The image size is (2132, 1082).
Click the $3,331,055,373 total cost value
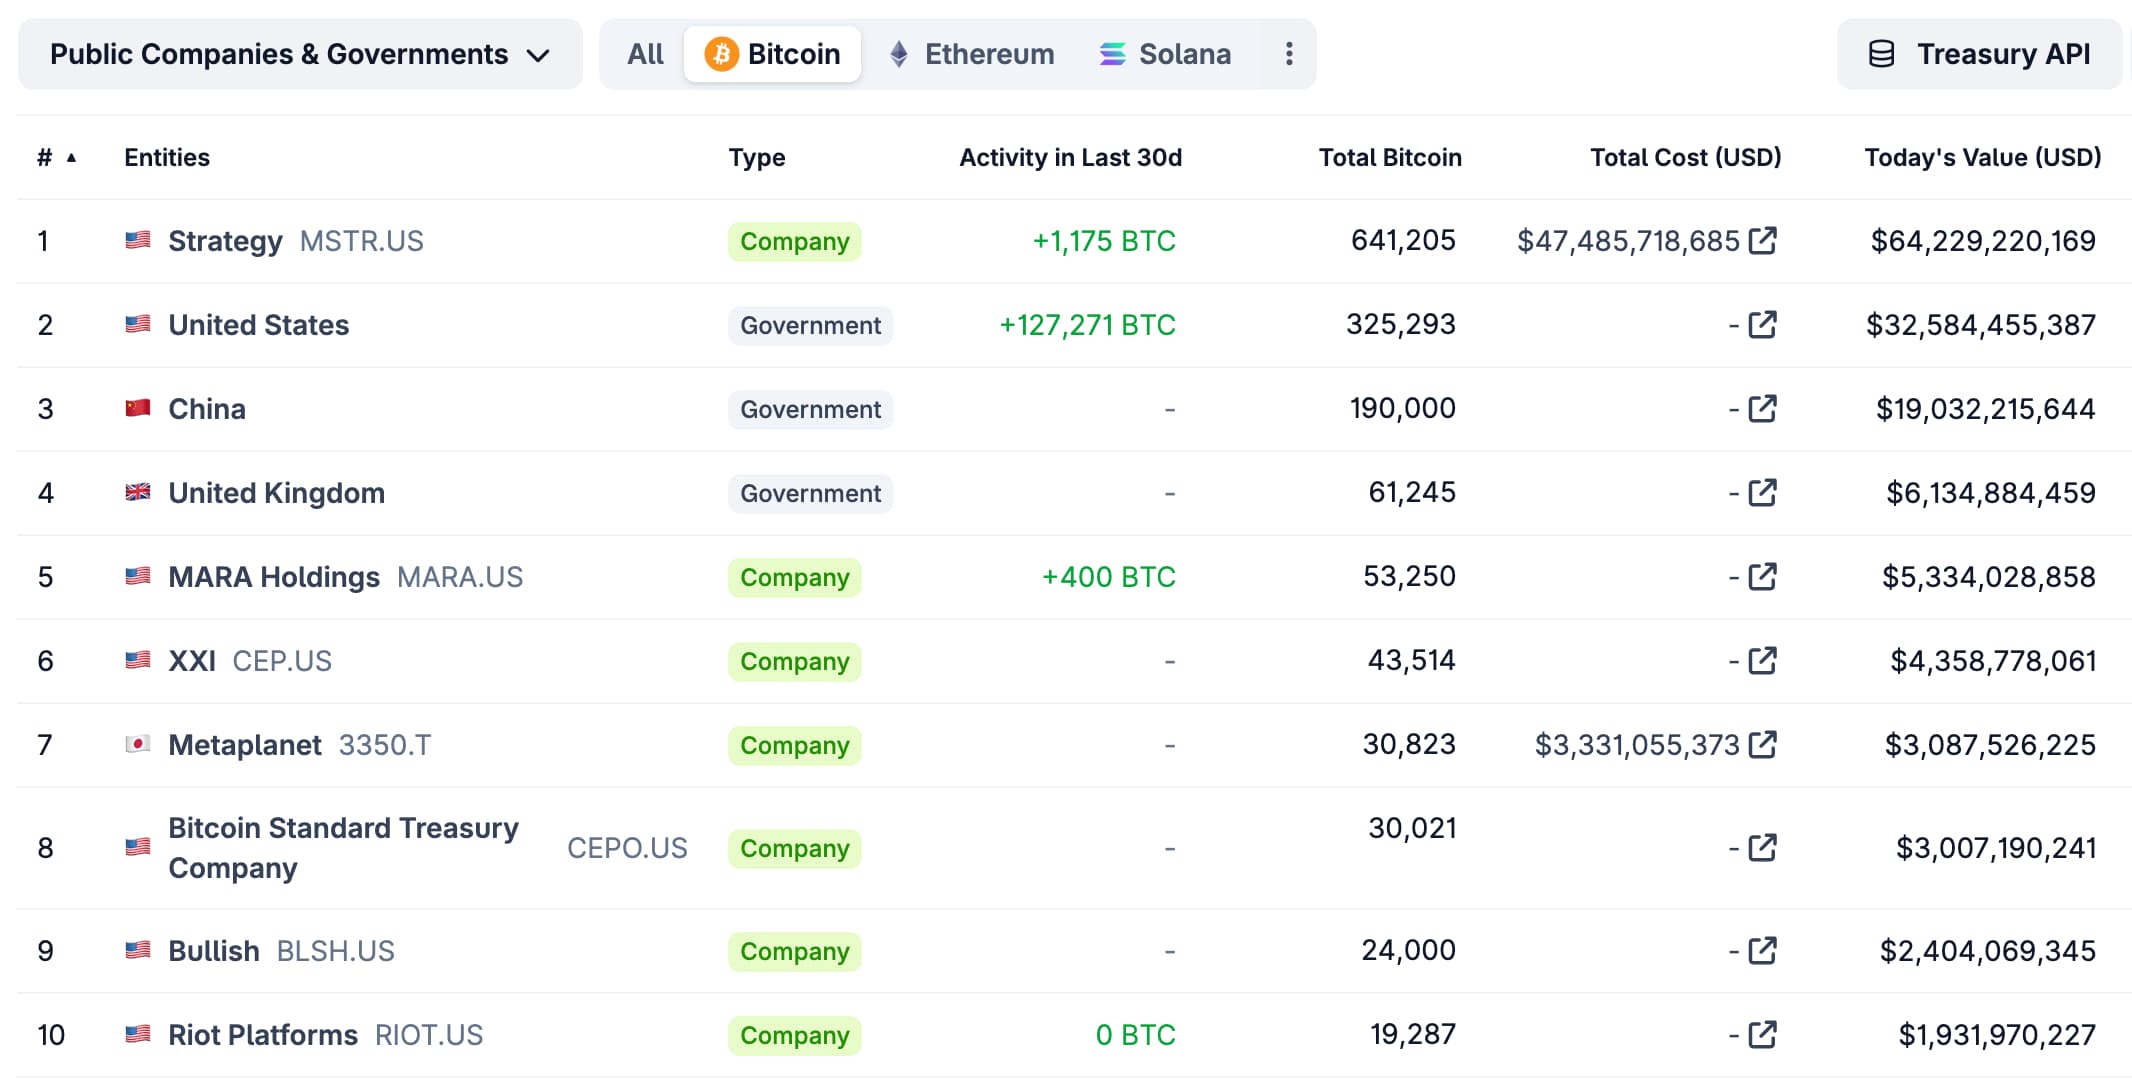click(1637, 745)
